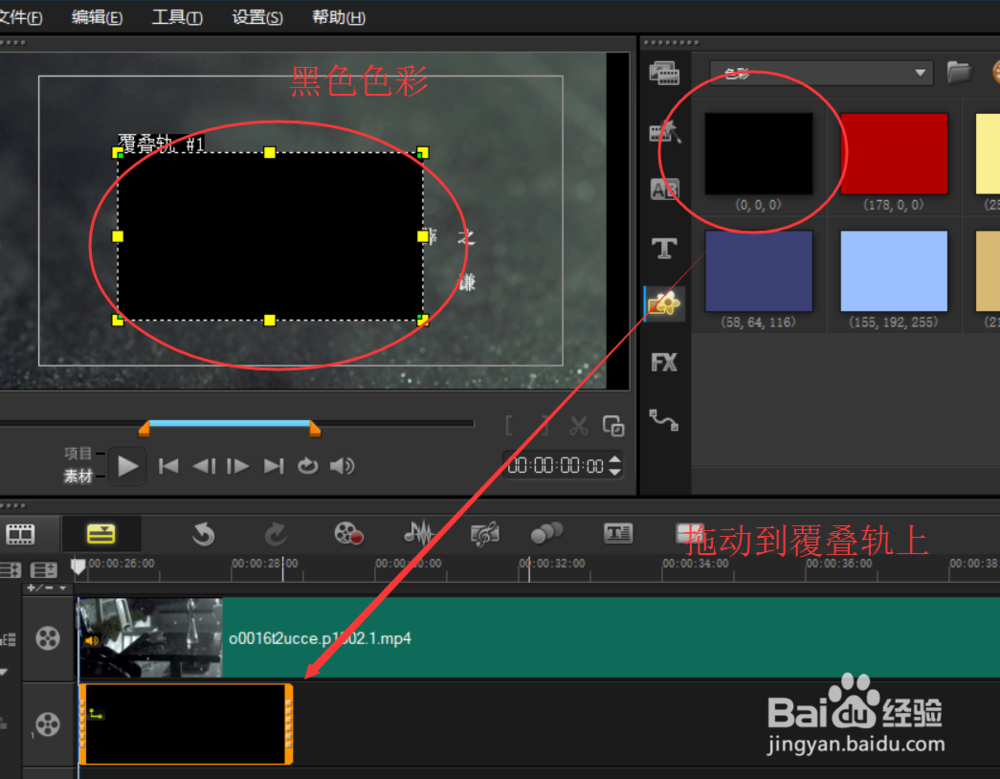Click the timeline playhead marker
Screen dimensions: 1000x779
pos(78,567)
